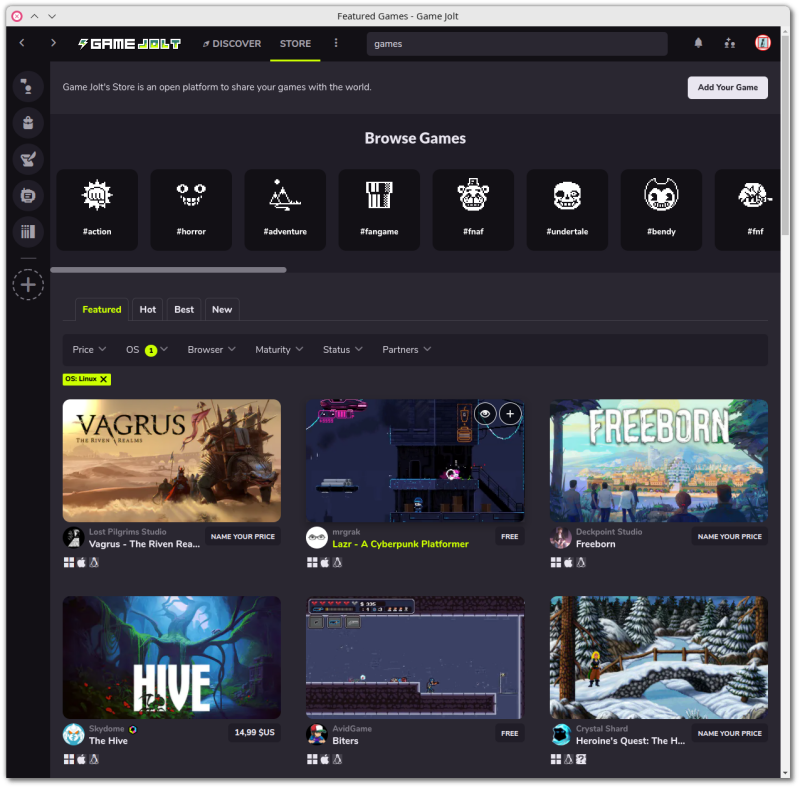
Task: Browse the #fnaf tag tile
Action: tap(473, 210)
